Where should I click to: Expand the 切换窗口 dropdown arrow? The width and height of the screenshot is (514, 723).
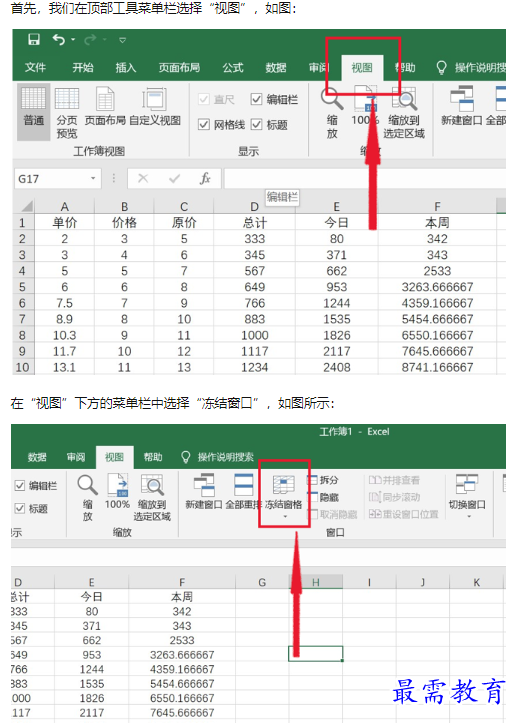coord(469,516)
